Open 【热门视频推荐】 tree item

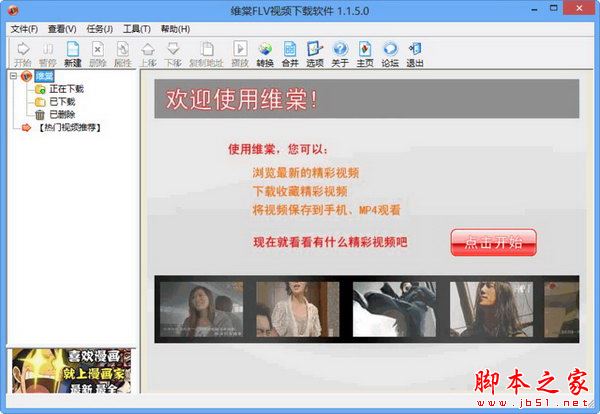[x=70, y=127]
